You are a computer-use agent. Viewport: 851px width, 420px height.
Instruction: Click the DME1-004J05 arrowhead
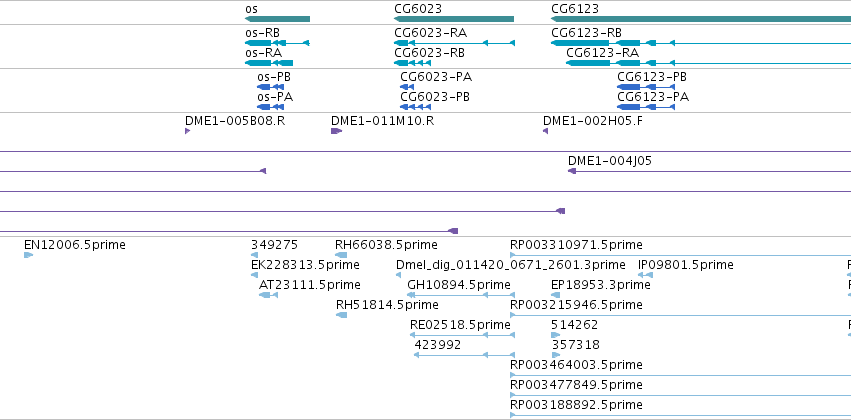(571, 171)
